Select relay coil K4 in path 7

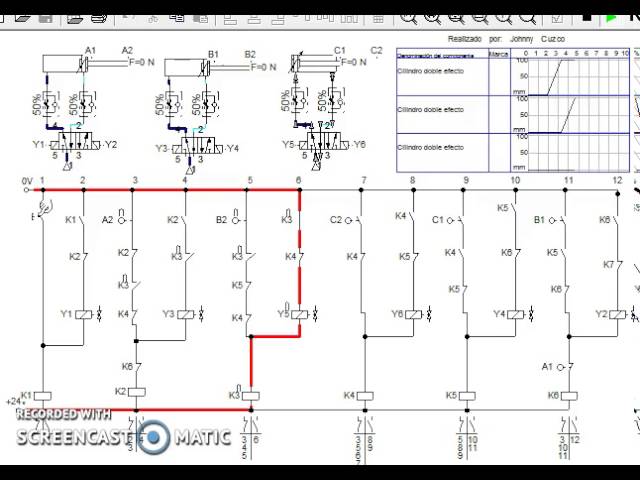pos(365,396)
